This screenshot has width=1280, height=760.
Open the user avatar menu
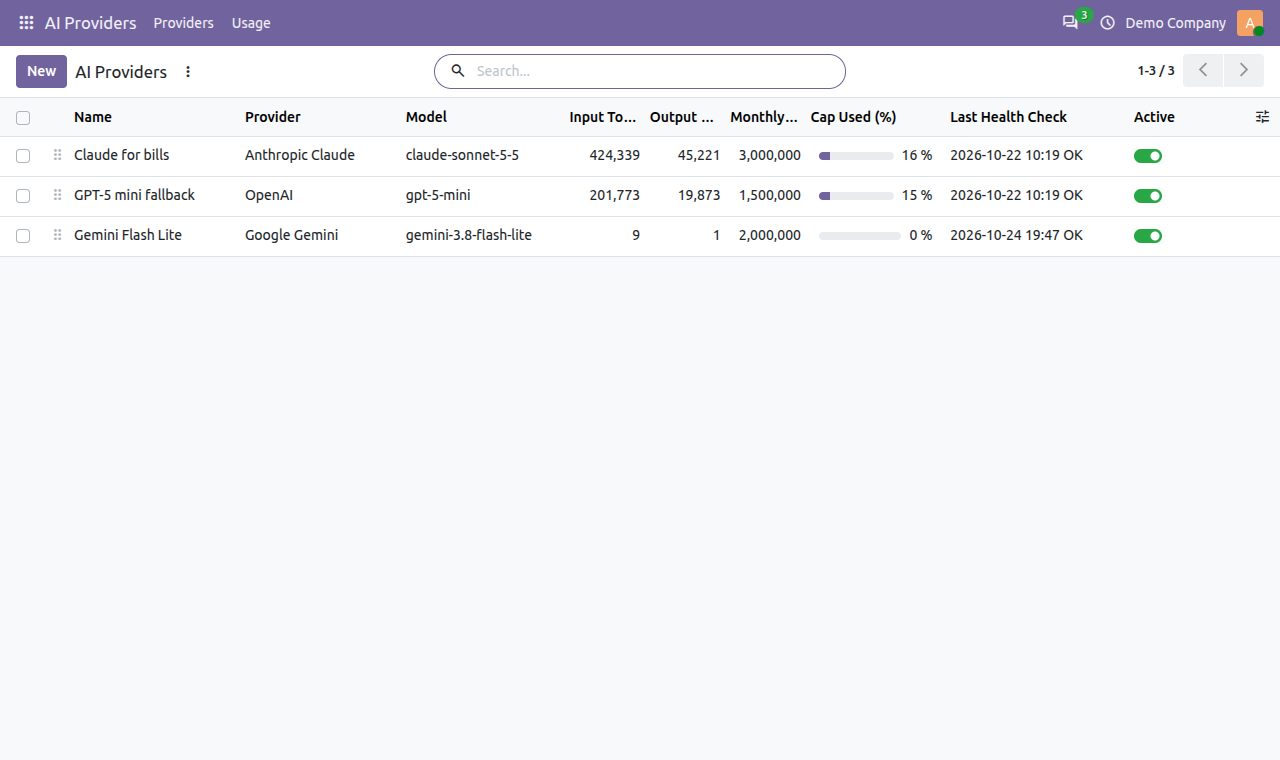click(x=1250, y=23)
